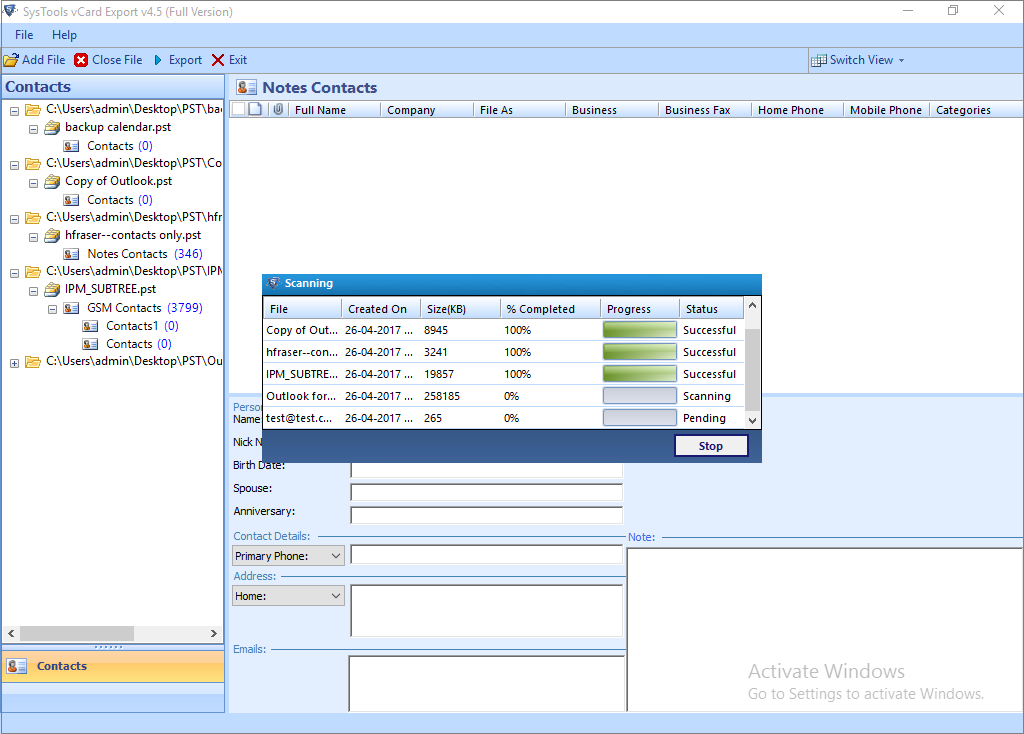Collapse the GSM Contacts node
1024x734 pixels.
(52, 310)
